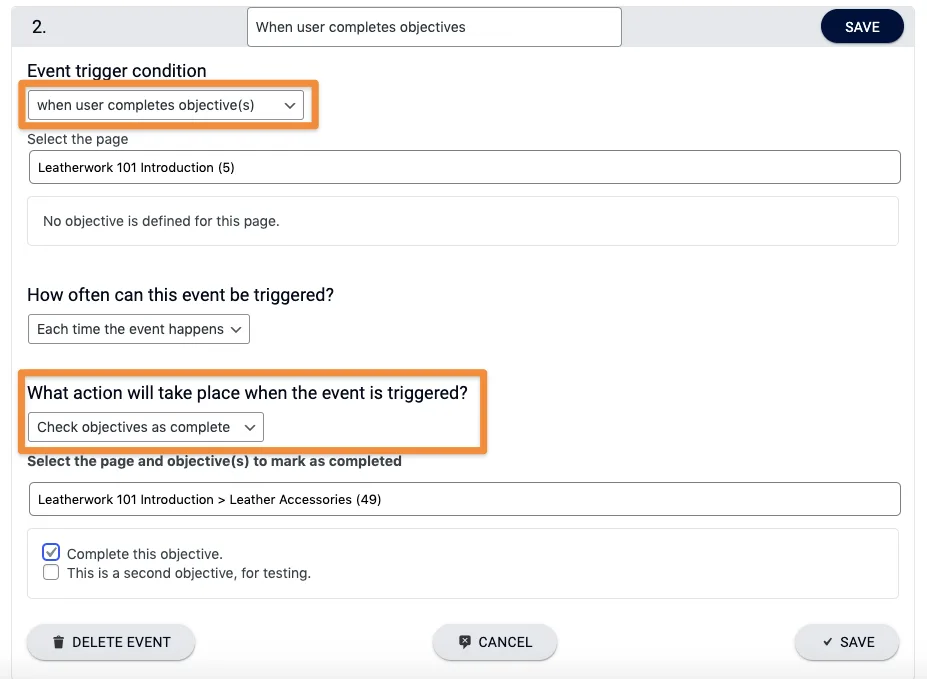Expand the 'Each time the event happens' dropdown

click(138, 329)
